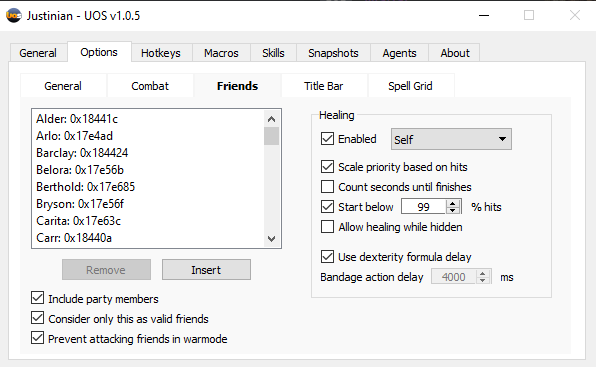Toggle the Start below checkbox
The height and width of the screenshot is (367, 596).
coord(327,207)
